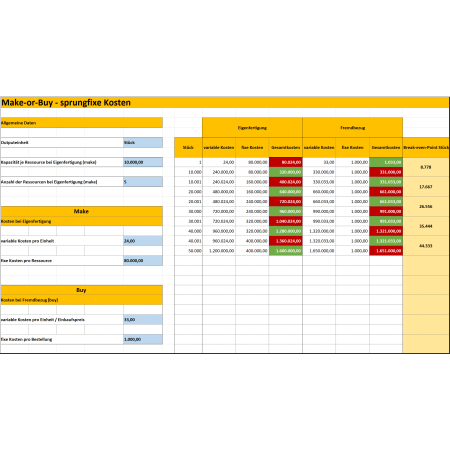Screen dimensions: 450x450
Task: Click the break-even value 44.333
Action: pos(426,246)
